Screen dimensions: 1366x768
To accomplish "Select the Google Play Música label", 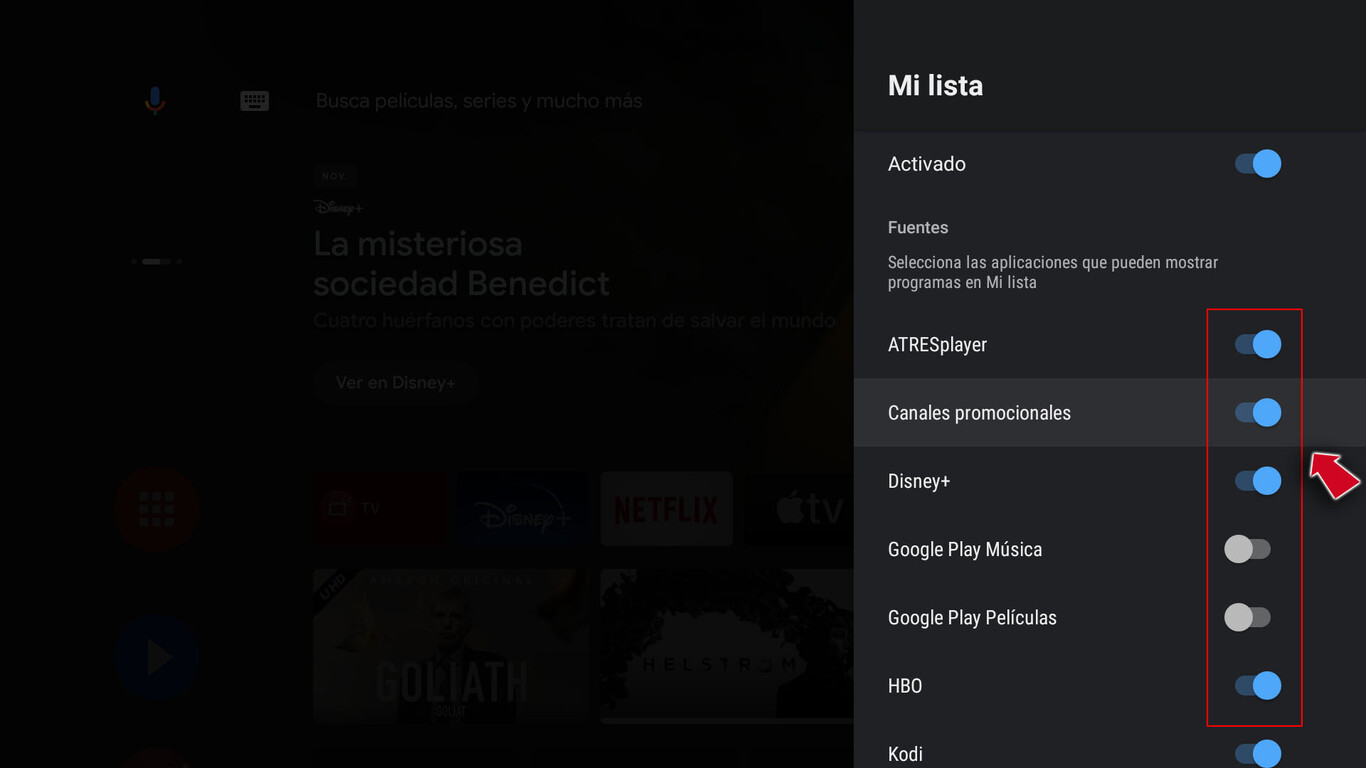I will tap(965, 549).
